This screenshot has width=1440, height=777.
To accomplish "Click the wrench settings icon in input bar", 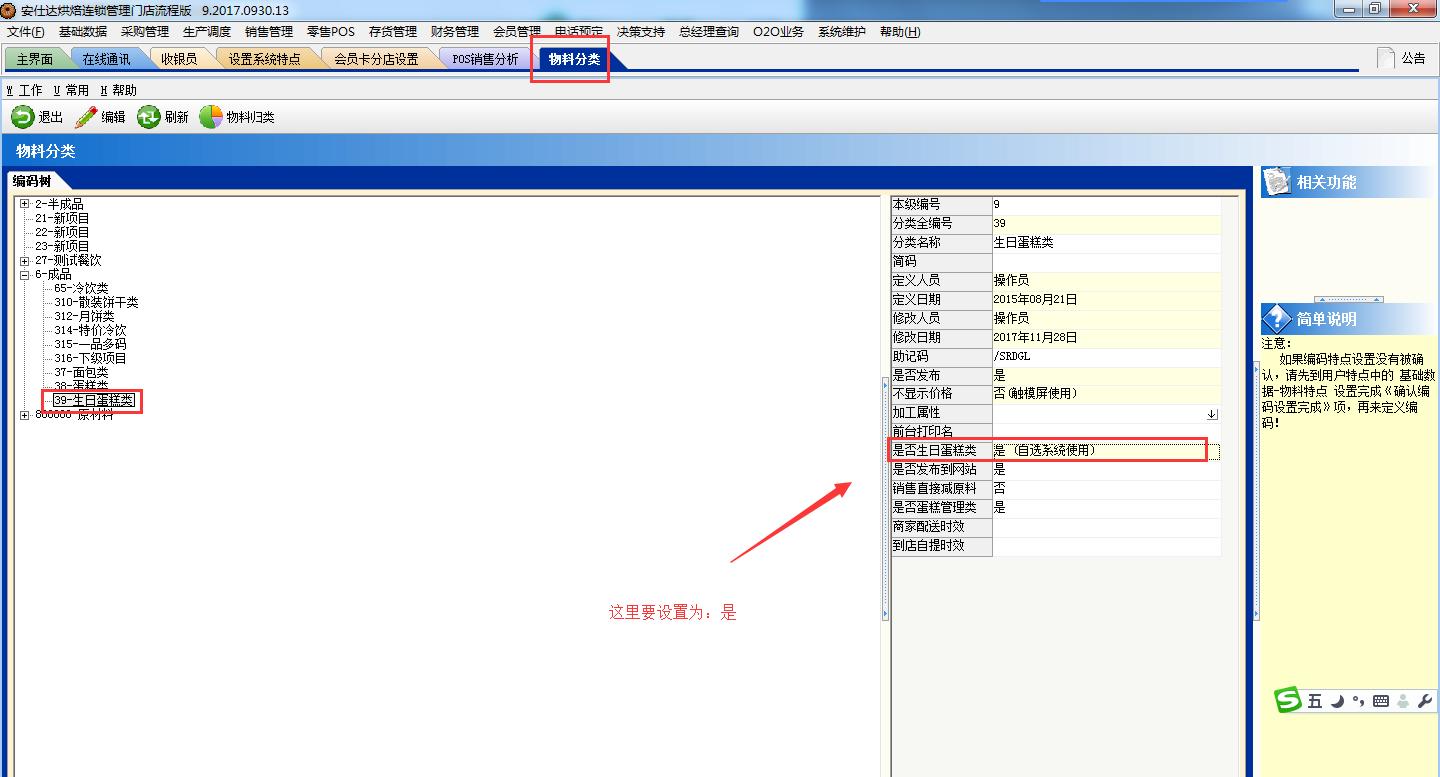I will 1425,701.
